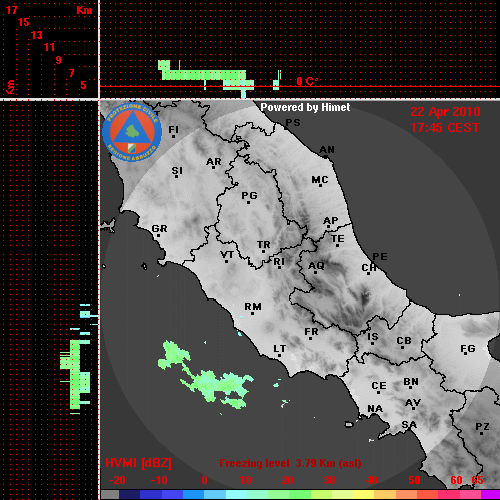500x500 pixels.
Task: Click the CB city label
Action: 404,341
